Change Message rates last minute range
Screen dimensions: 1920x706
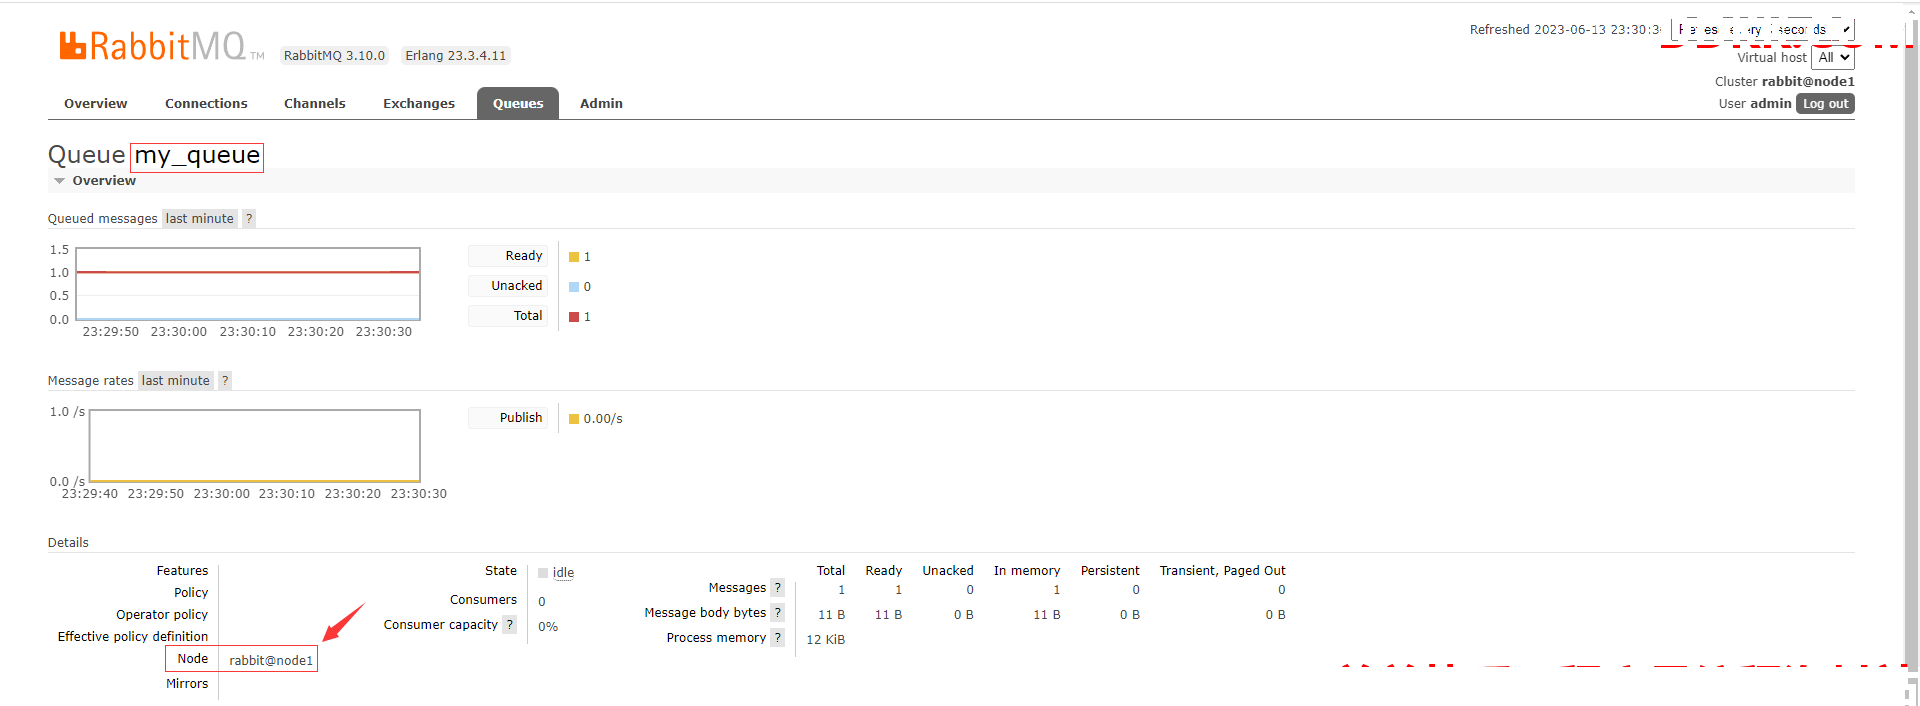coord(176,381)
